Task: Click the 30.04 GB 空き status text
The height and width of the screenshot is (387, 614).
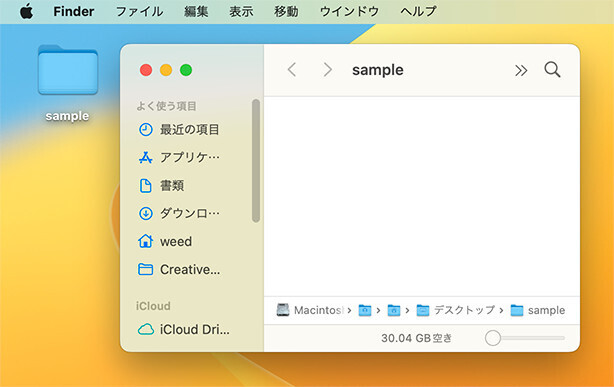Action: coord(417,338)
